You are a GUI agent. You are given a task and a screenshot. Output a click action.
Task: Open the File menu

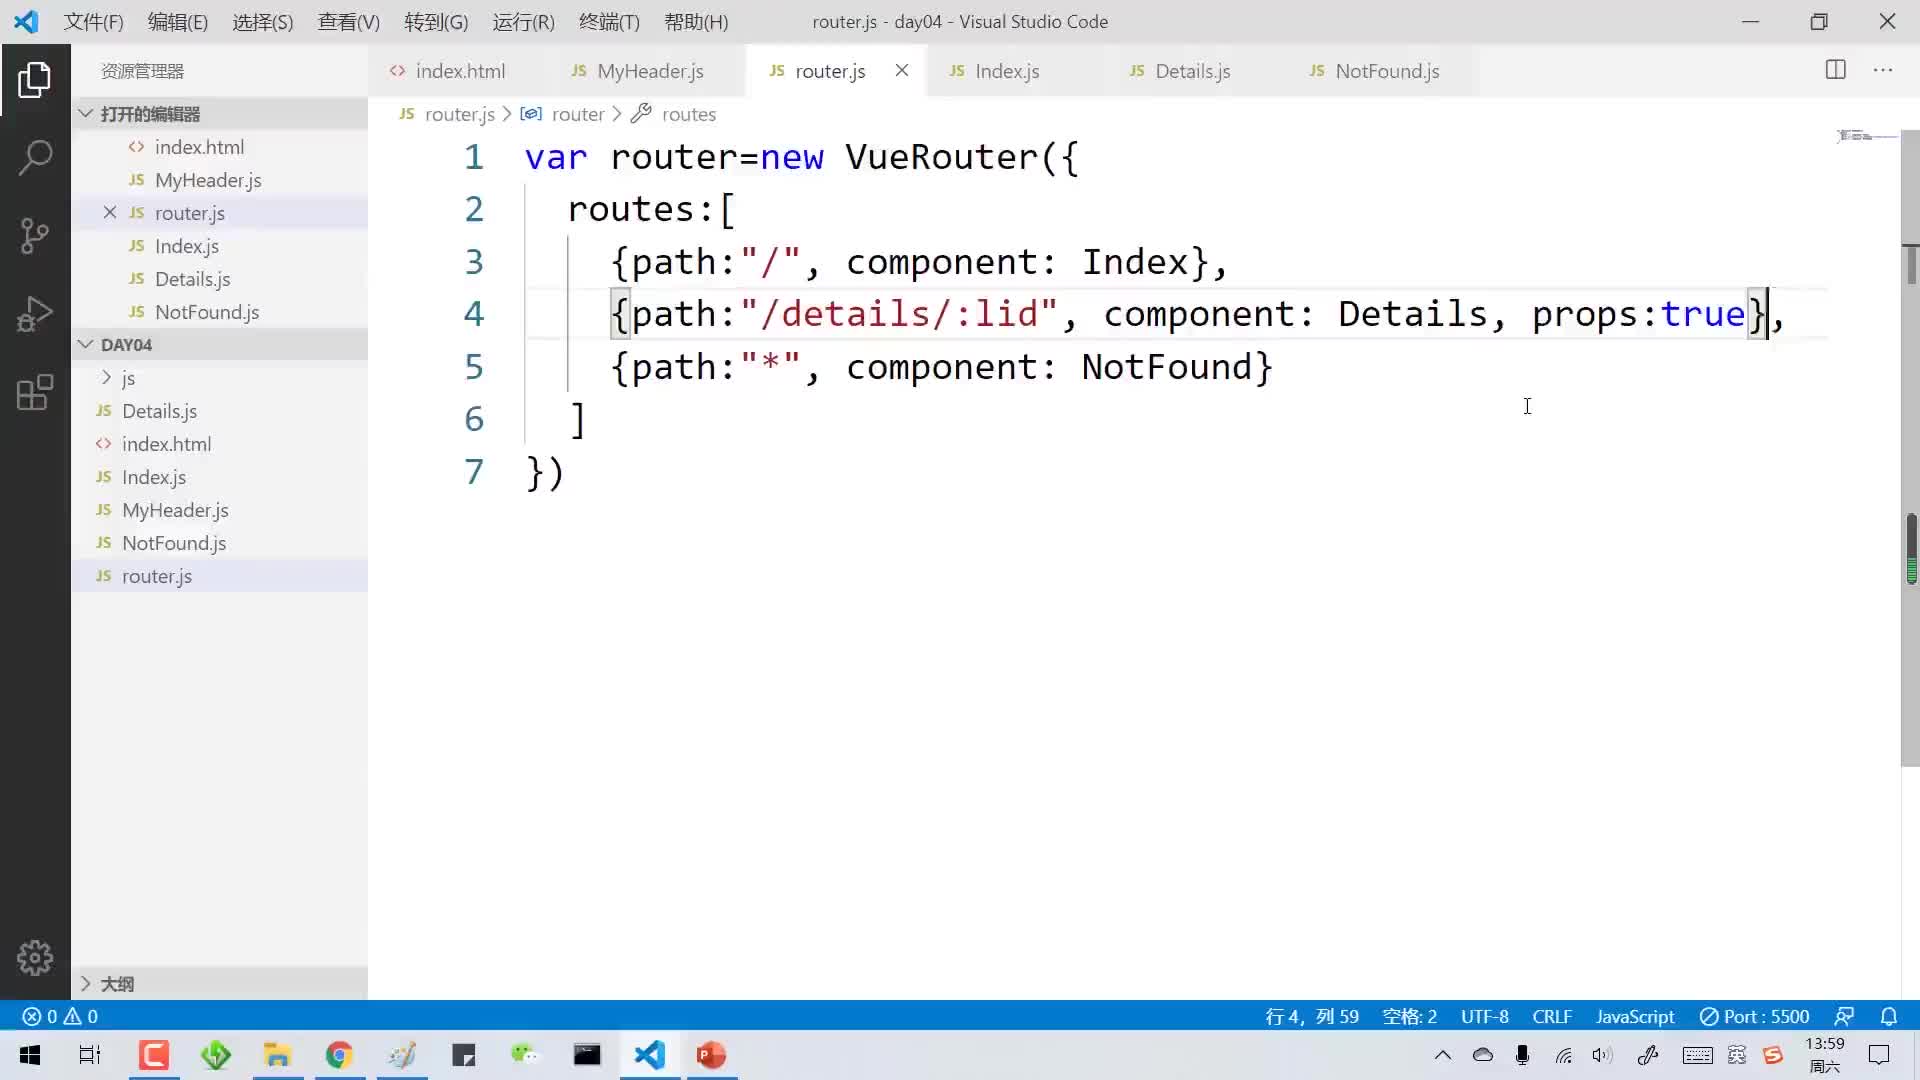click(93, 22)
